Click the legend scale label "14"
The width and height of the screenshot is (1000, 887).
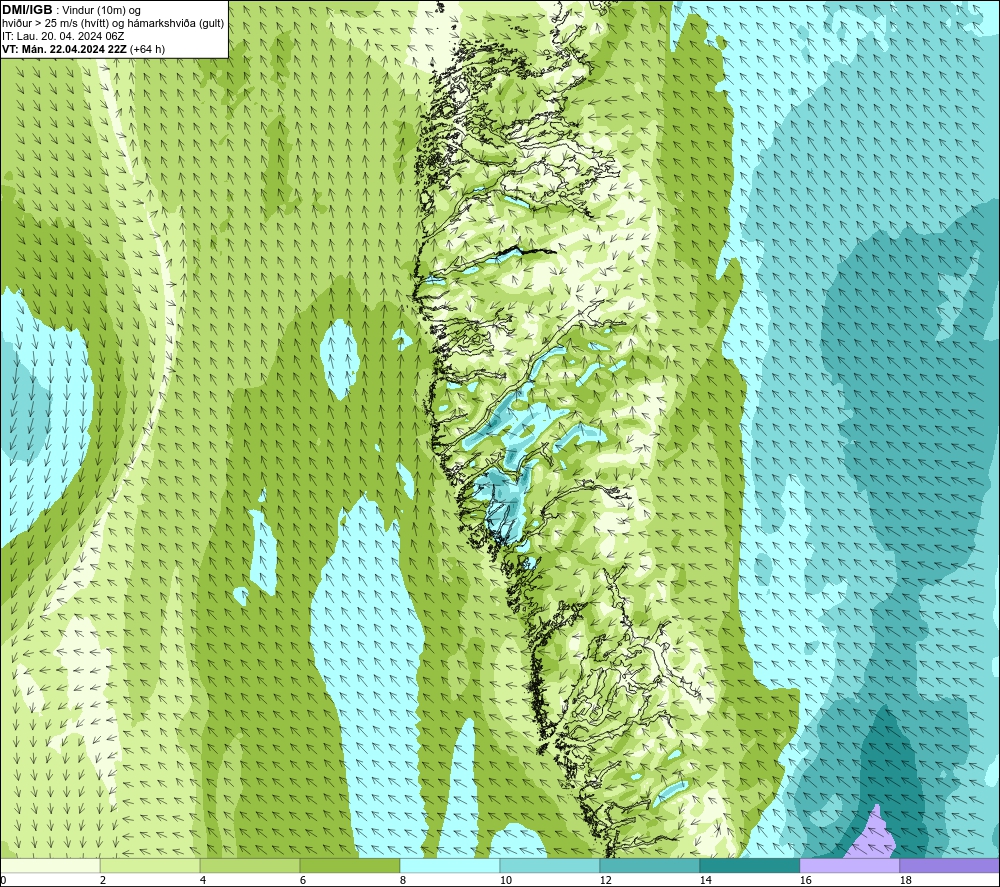tap(705, 880)
